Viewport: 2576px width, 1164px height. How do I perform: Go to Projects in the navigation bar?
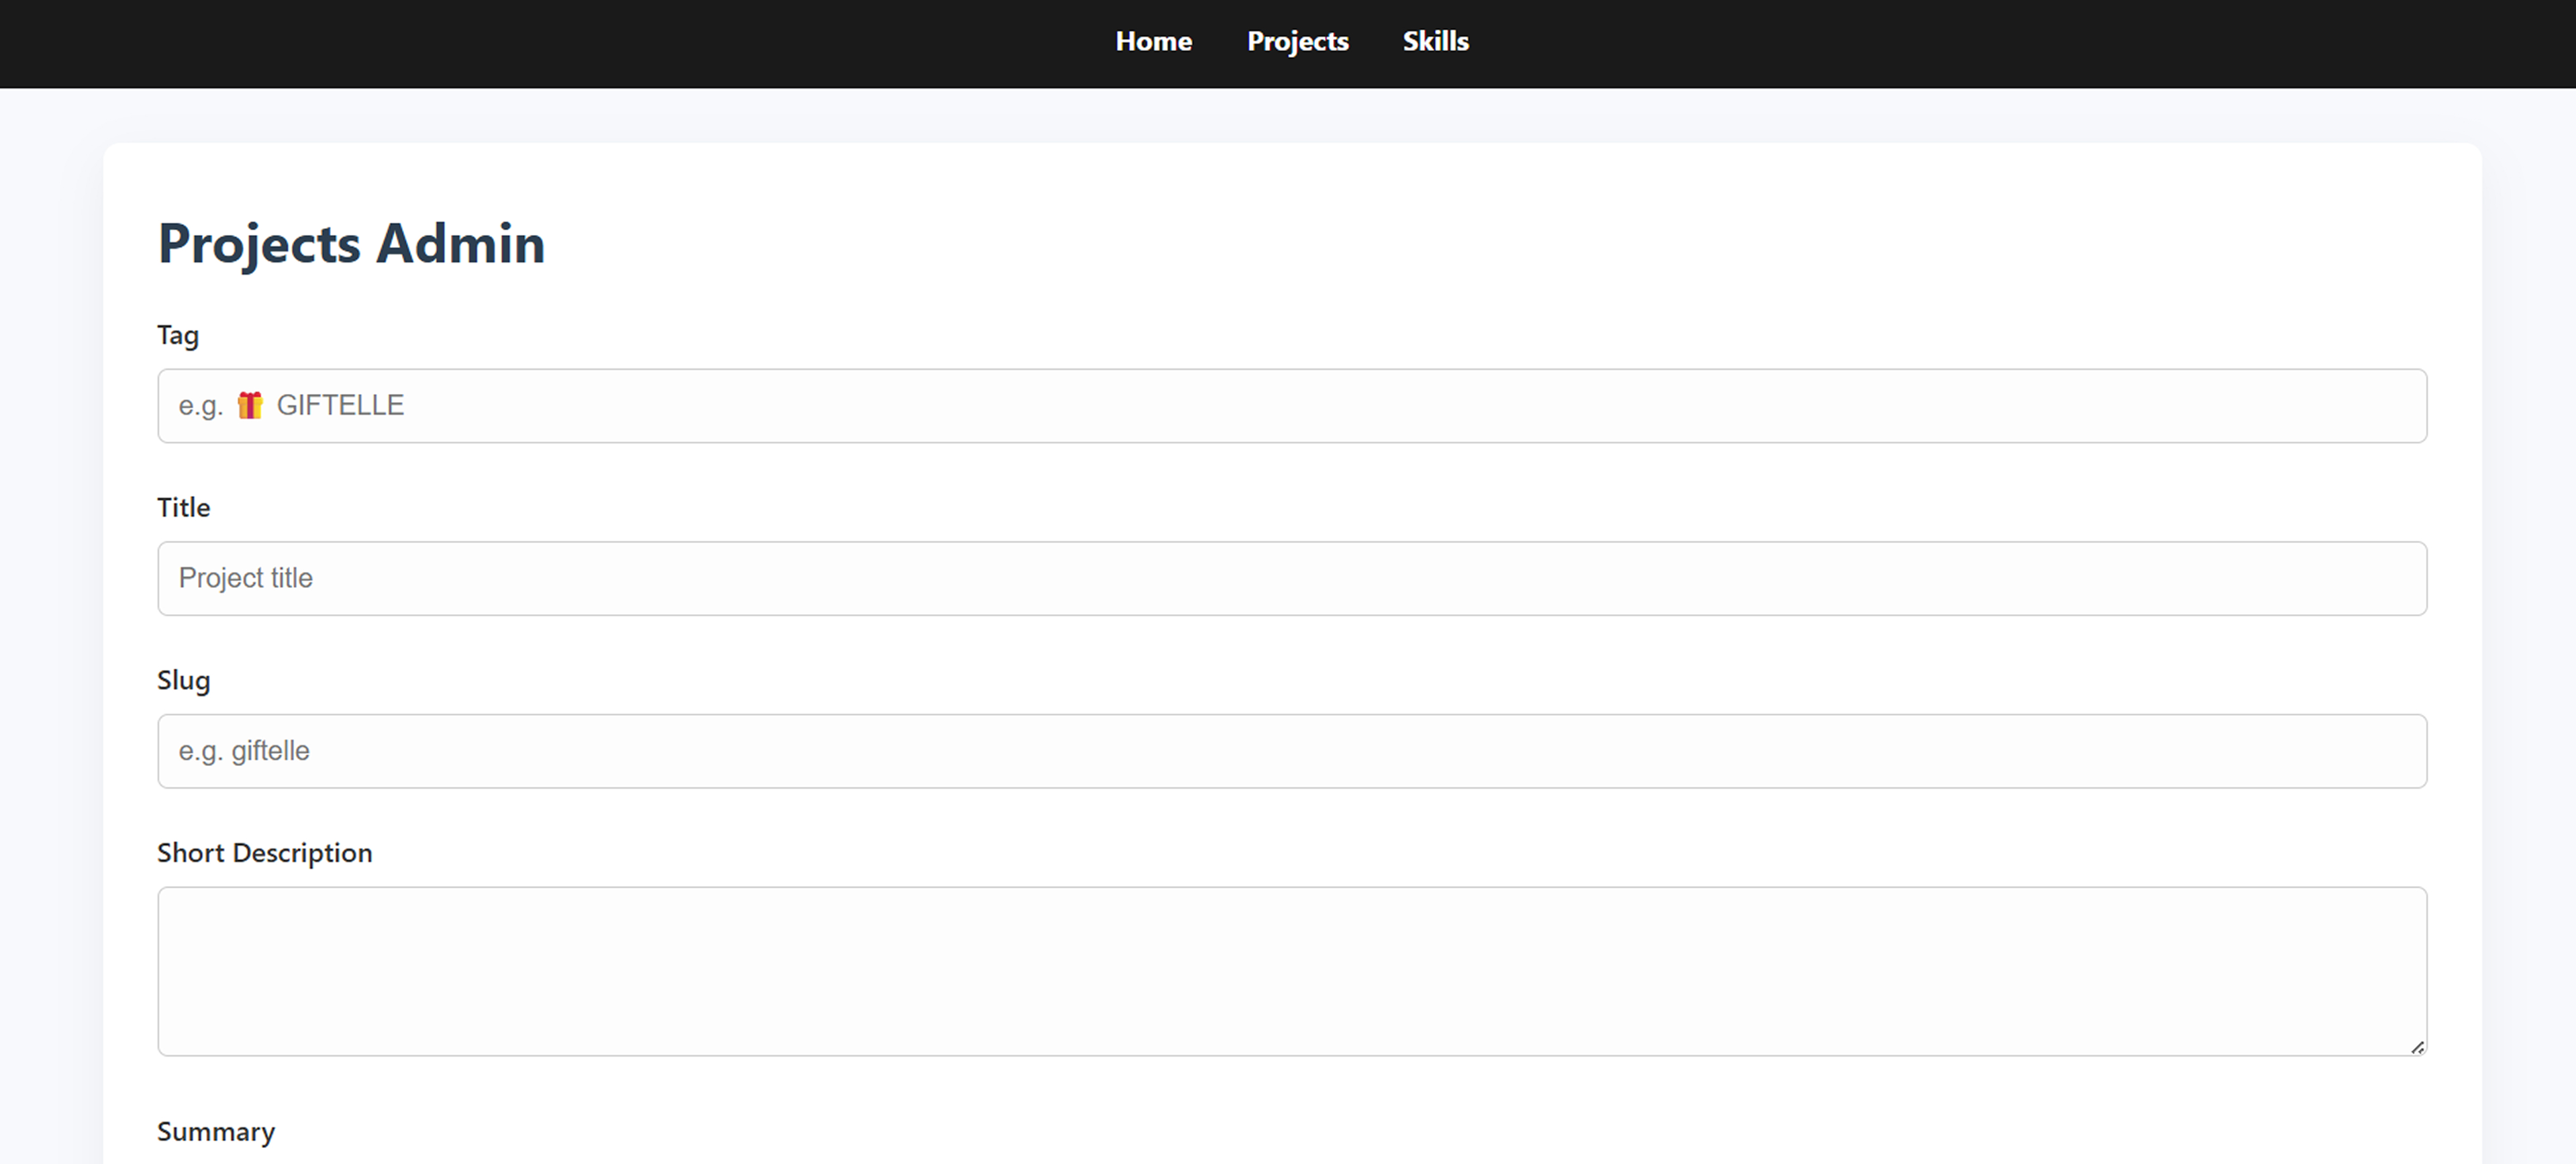(1297, 41)
